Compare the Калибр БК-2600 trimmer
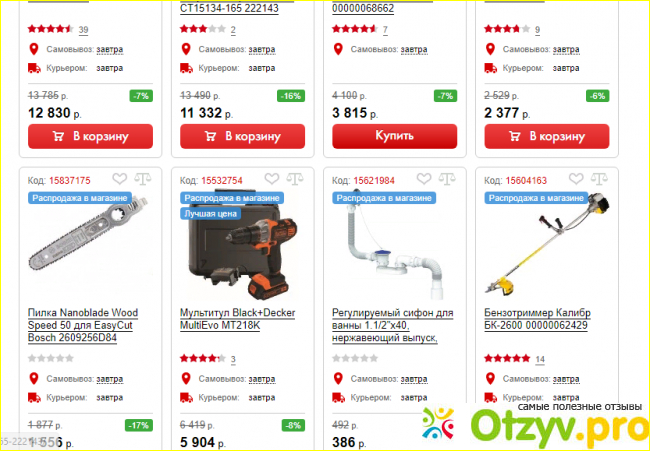The height and width of the screenshot is (451, 650). click(x=599, y=179)
